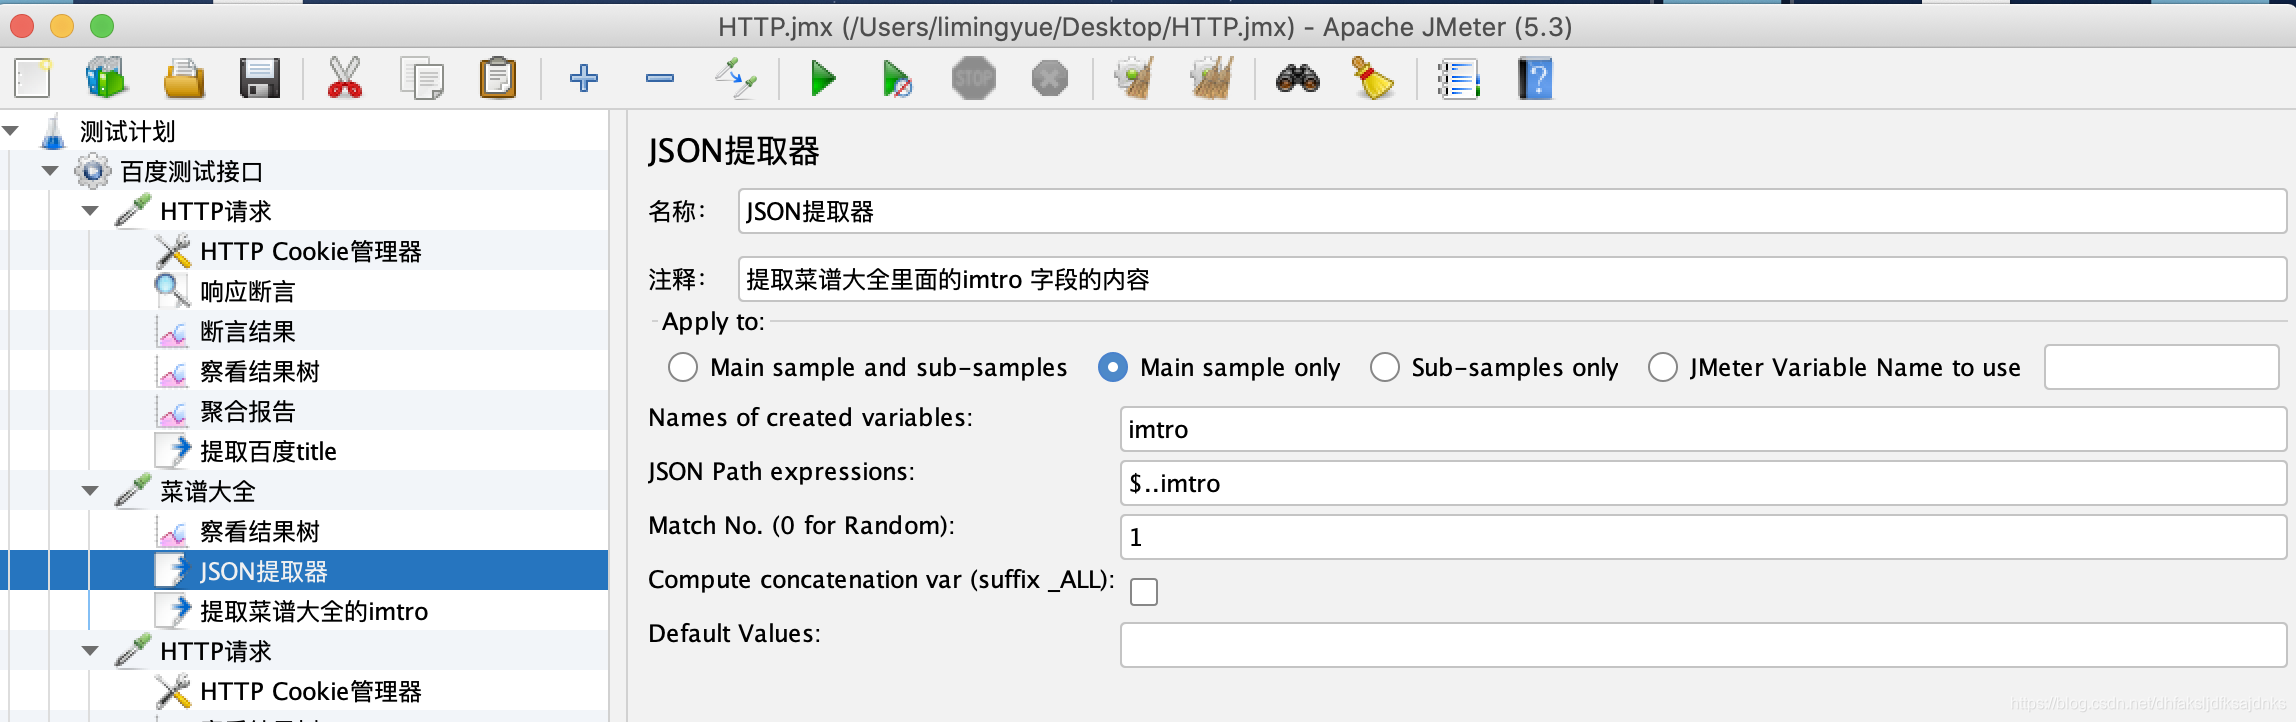
Task: Click the Clear results broom icon
Action: click(1134, 78)
